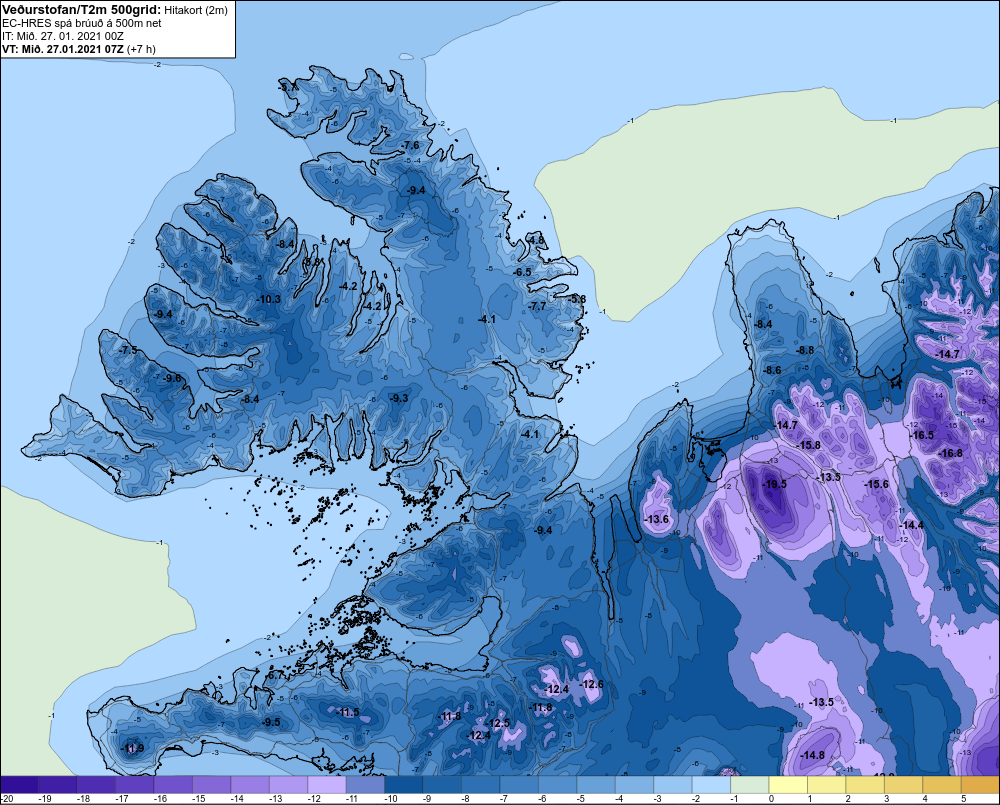
Task: Pick legend swatch between -14 and -13
Action: 250,785
